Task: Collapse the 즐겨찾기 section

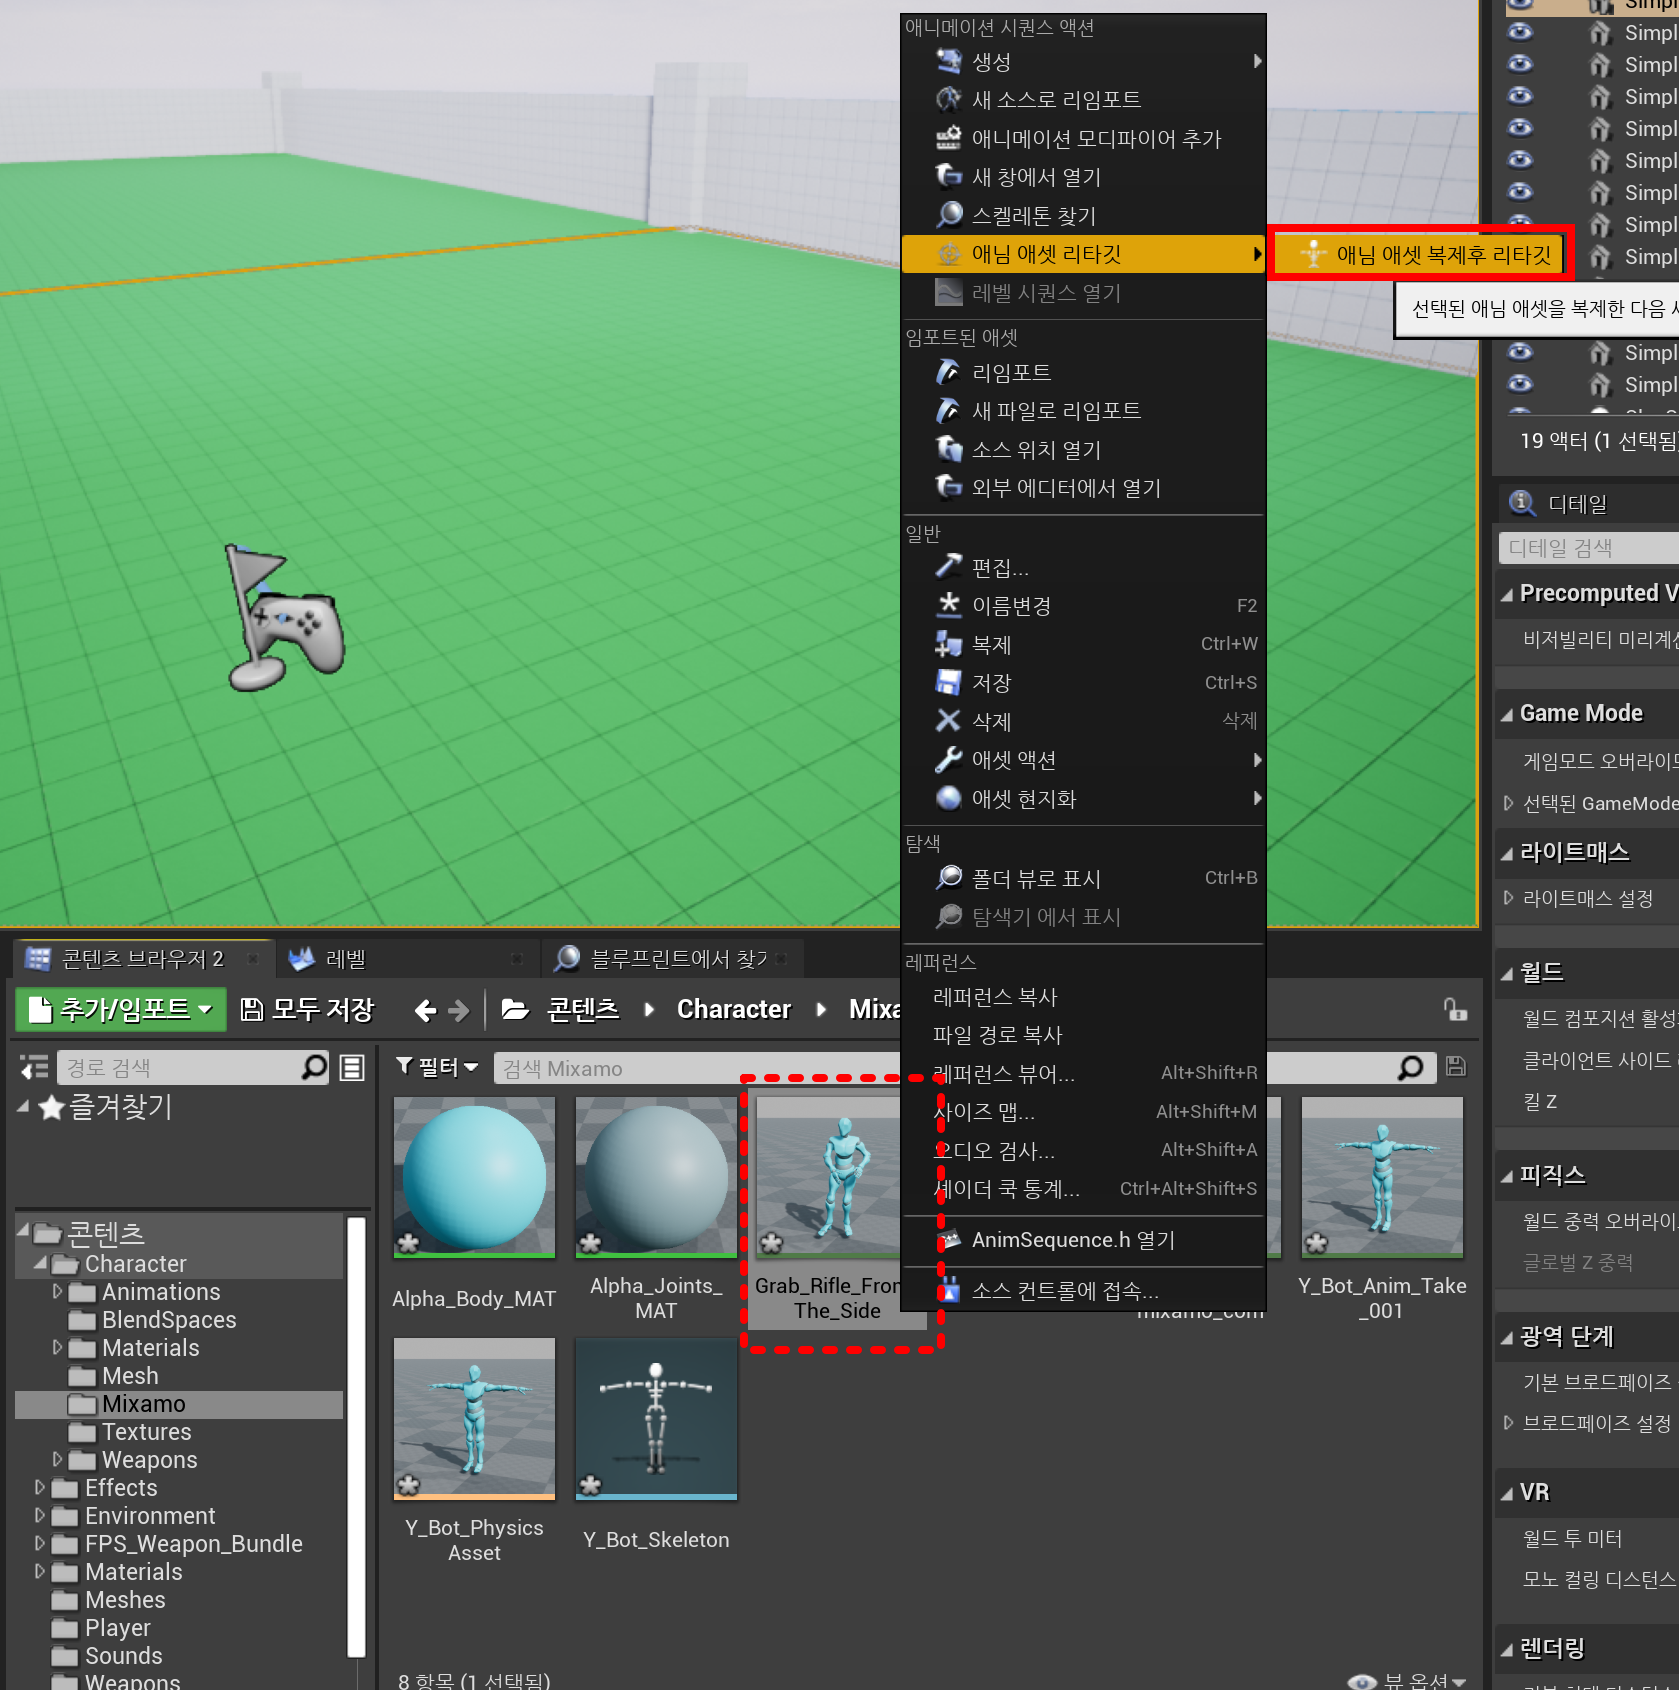Action: click(23, 1106)
